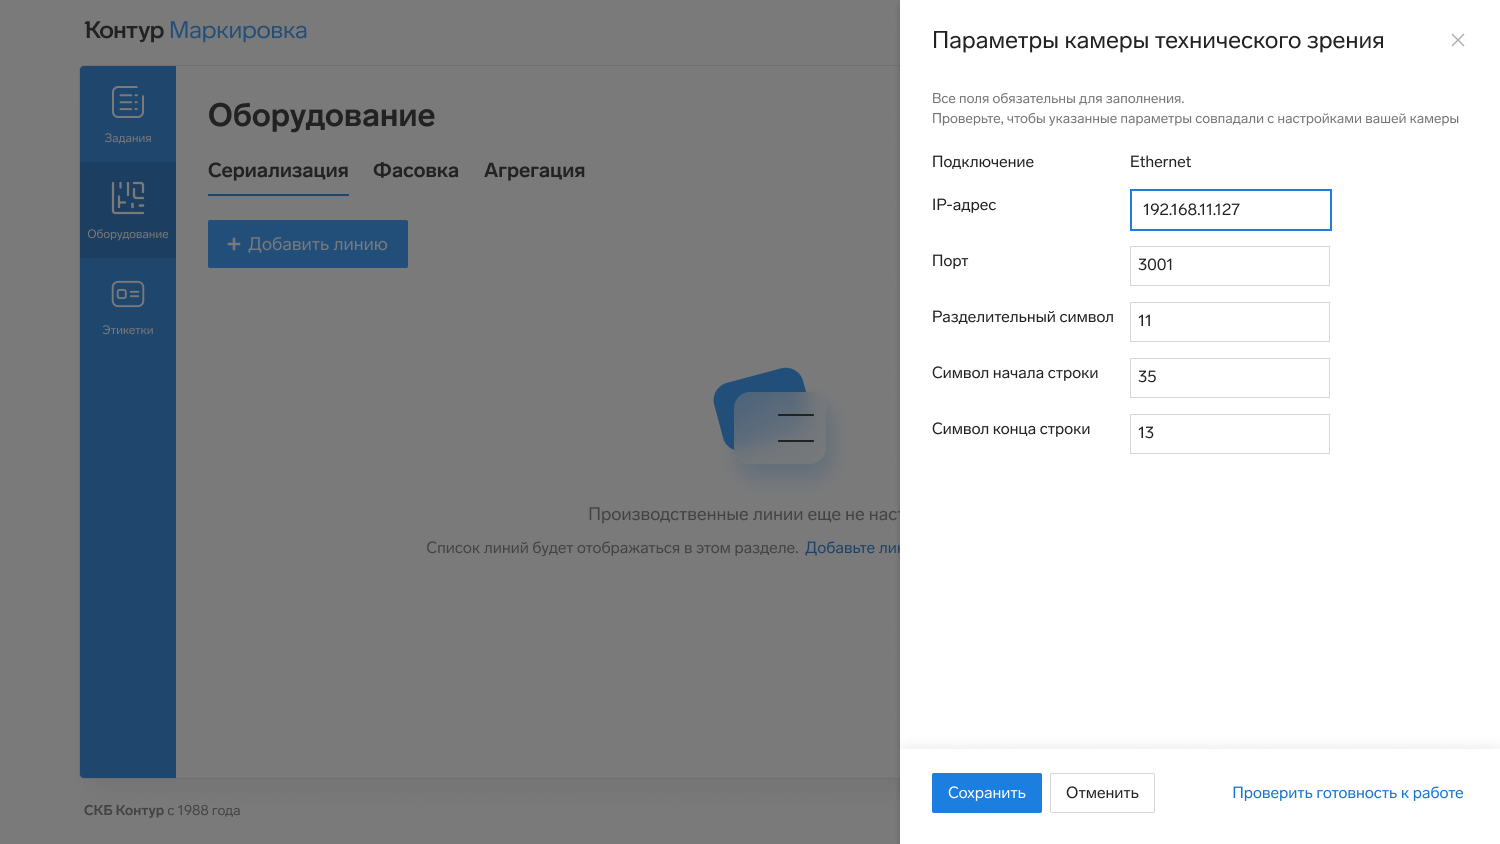Image resolution: width=1500 pixels, height=844 pixels.
Task: Open the Задания sidebar icon
Action: 128,114
